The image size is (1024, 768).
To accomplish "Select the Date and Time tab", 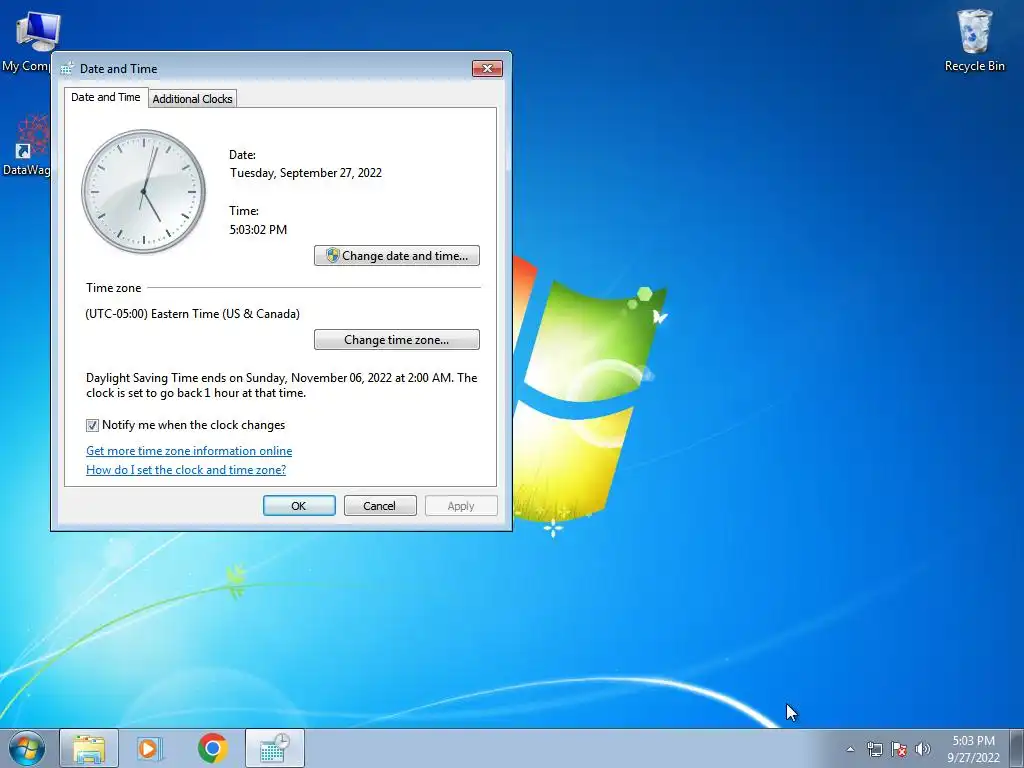I will pos(106,97).
